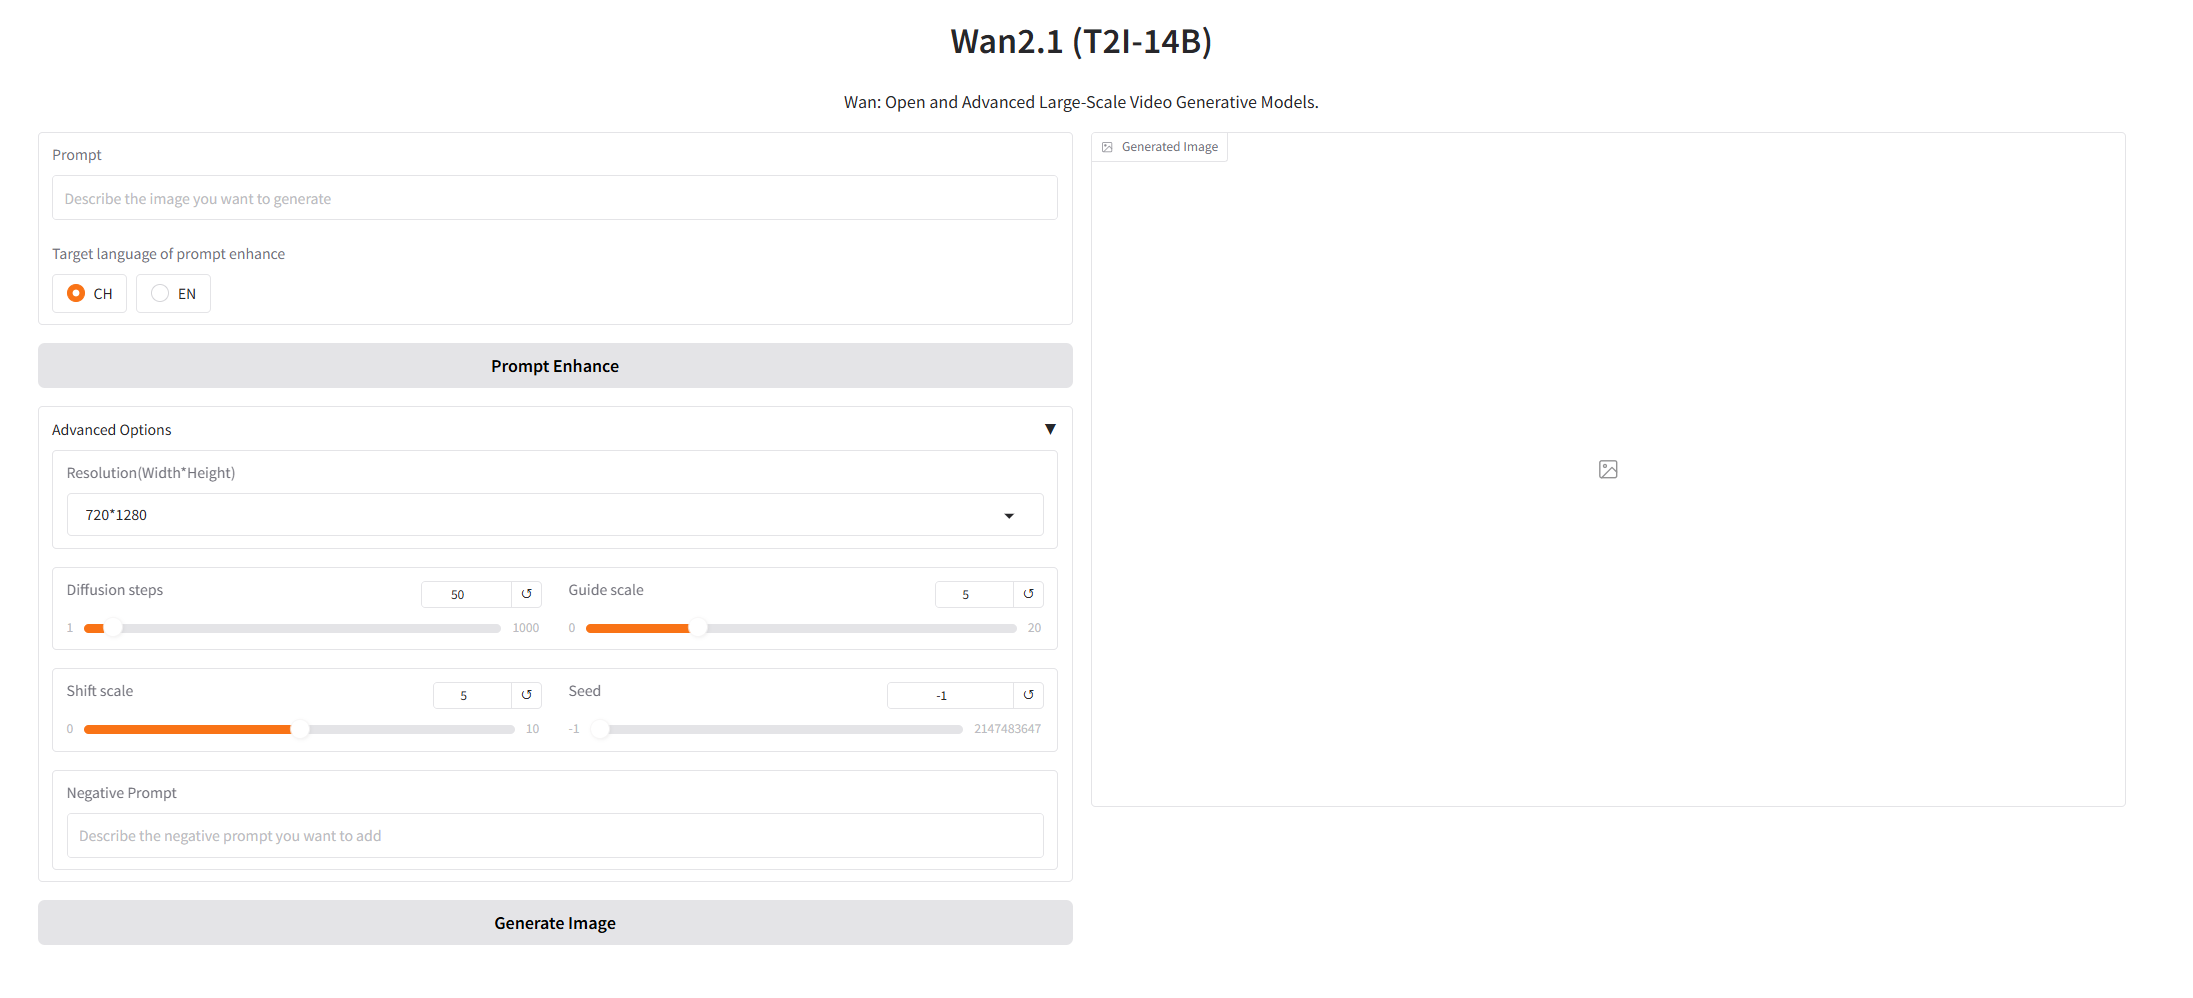Focus the Negative Prompt text field
This screenshot has height=998, width=2193.
click(x=555, y=836)
